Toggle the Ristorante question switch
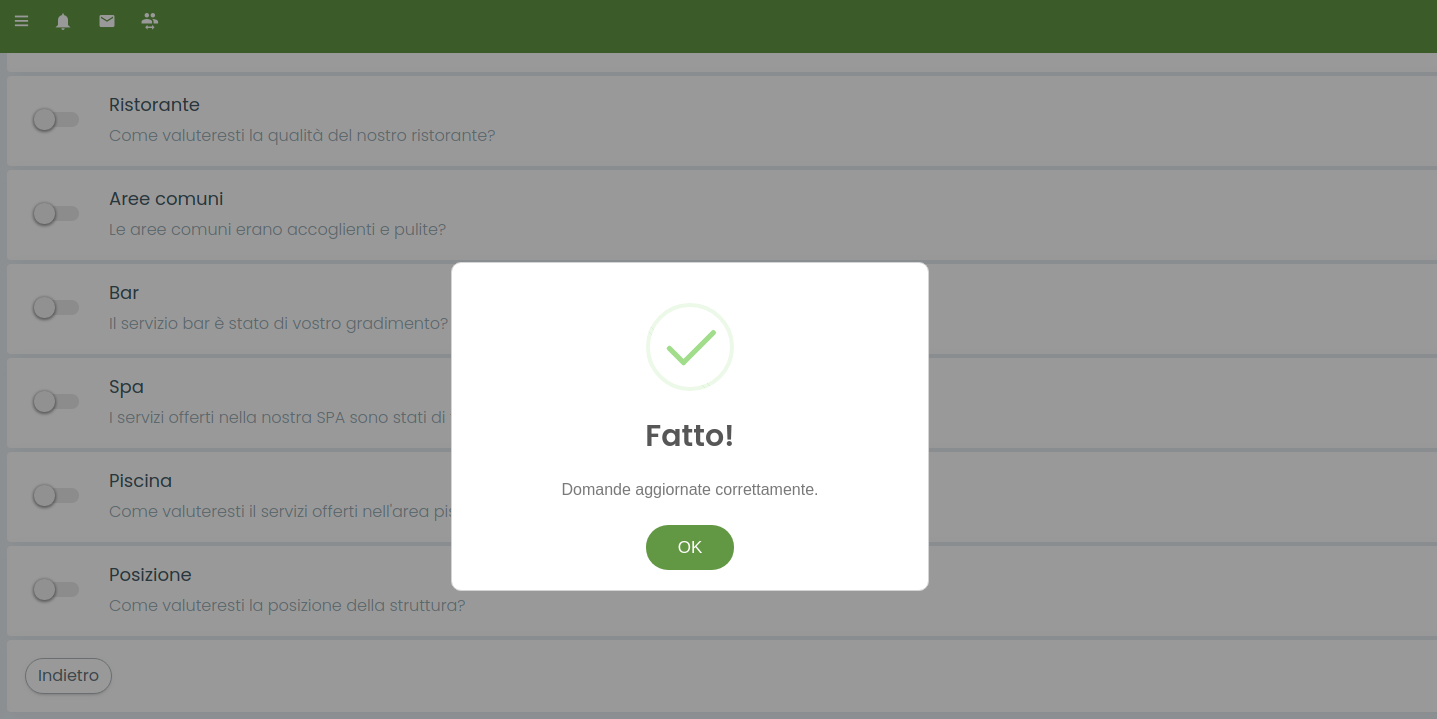1437x719 pixels. 55,120
